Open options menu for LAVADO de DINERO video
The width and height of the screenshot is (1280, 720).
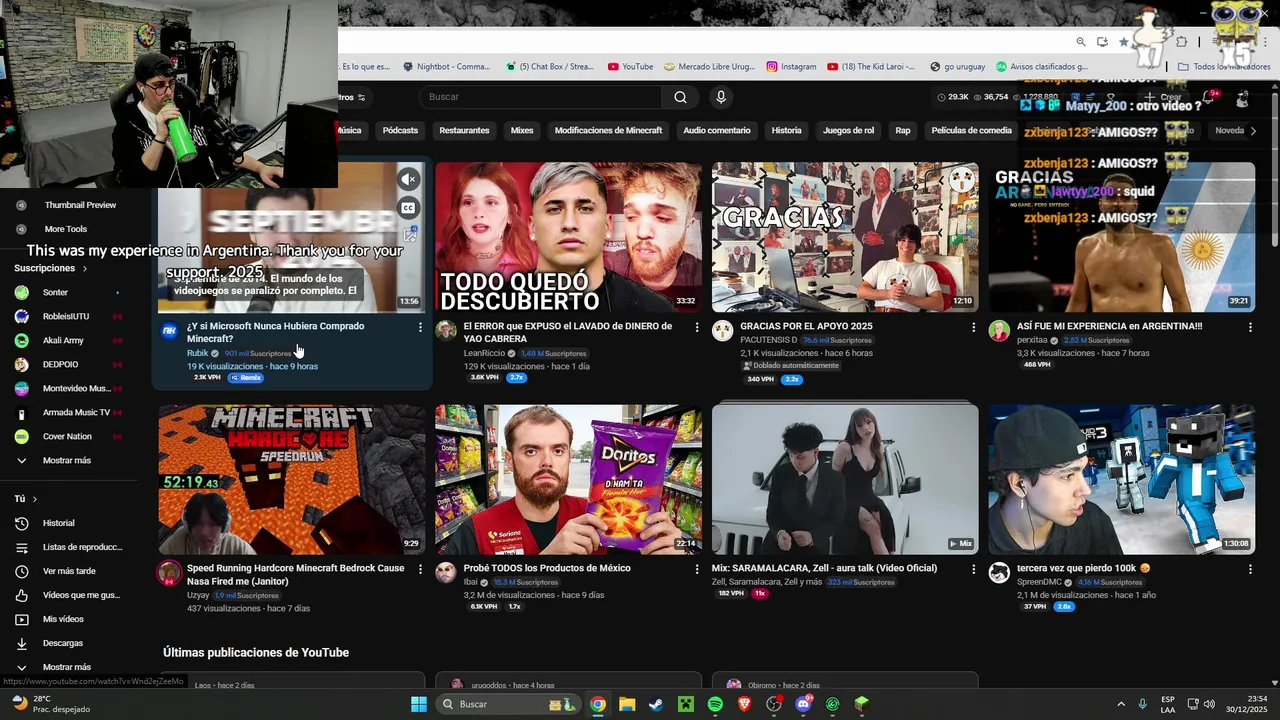click(697, 327)
